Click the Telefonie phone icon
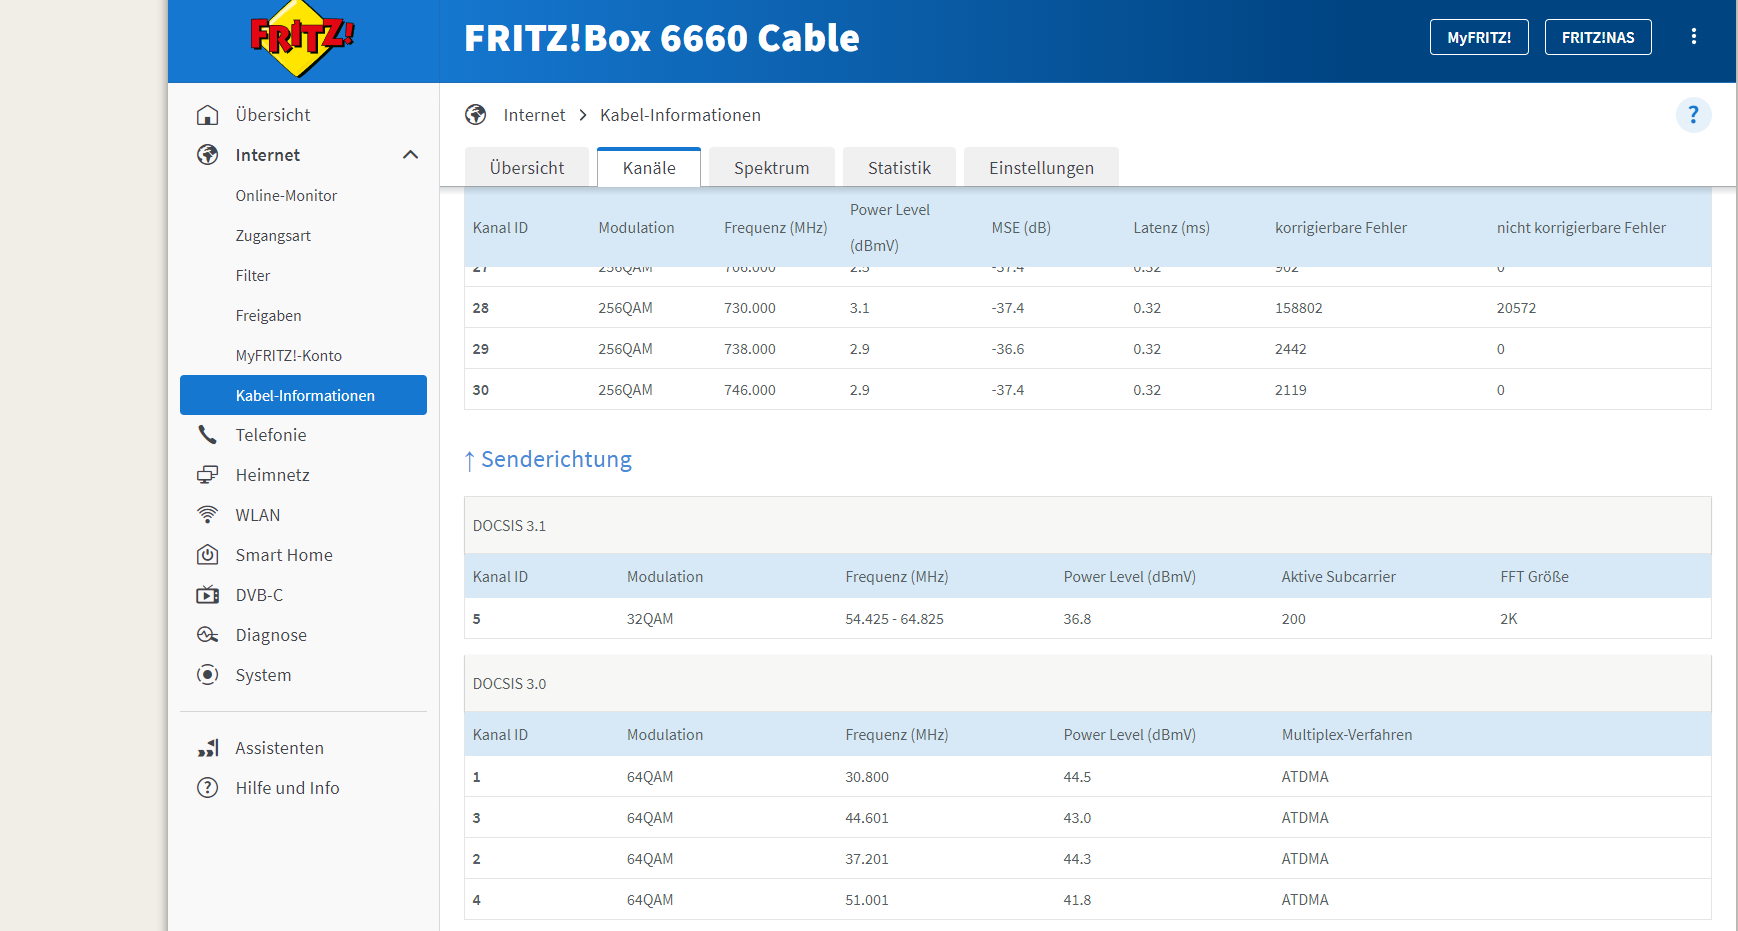 click(x=207, y=435)
